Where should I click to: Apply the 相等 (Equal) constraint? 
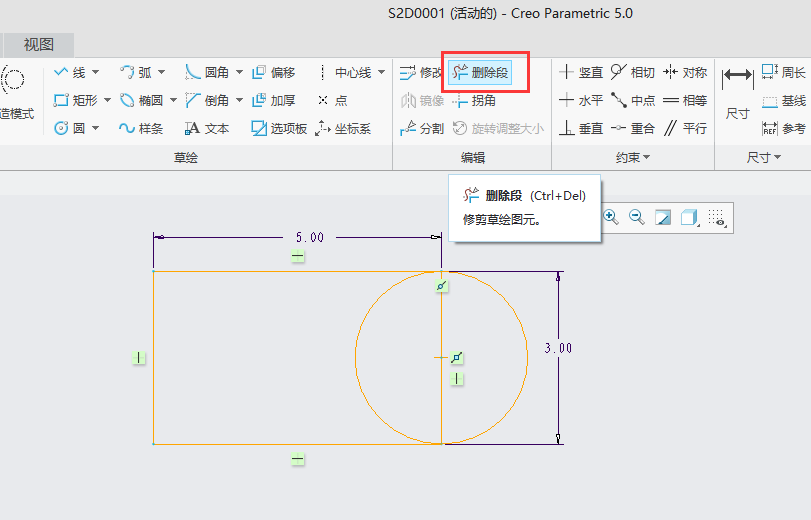click(x=685, y=100)
